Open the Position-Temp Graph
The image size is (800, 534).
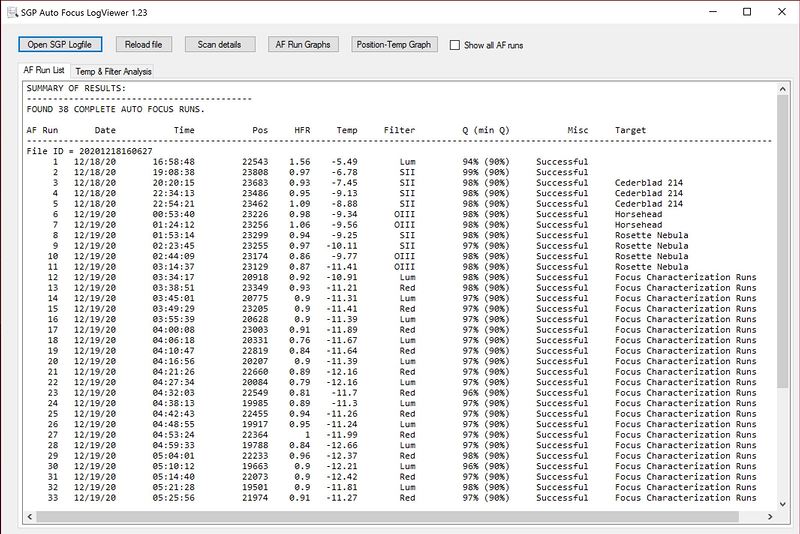pos(394,44)
